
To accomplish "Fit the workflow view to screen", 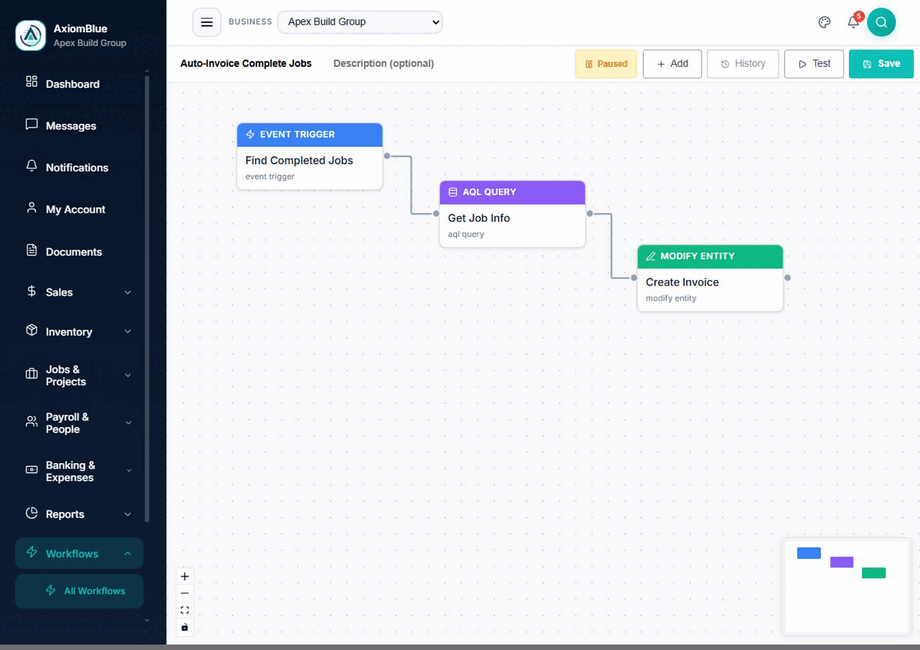I will tap(184, 610).
